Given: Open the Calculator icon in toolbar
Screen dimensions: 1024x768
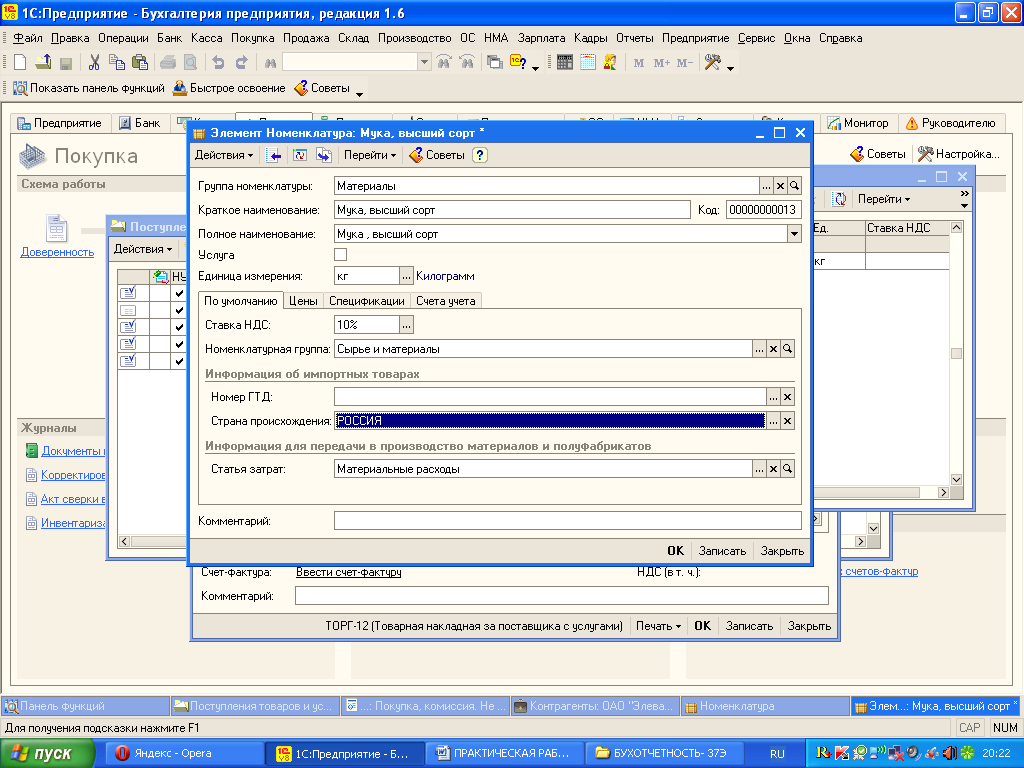Looking at the screenshot, I should pyautogui.click(x=565, y=63).
